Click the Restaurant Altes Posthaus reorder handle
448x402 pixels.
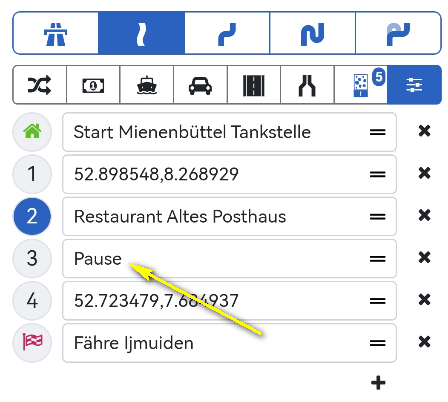pyautogui.click(x=378, y=217)
